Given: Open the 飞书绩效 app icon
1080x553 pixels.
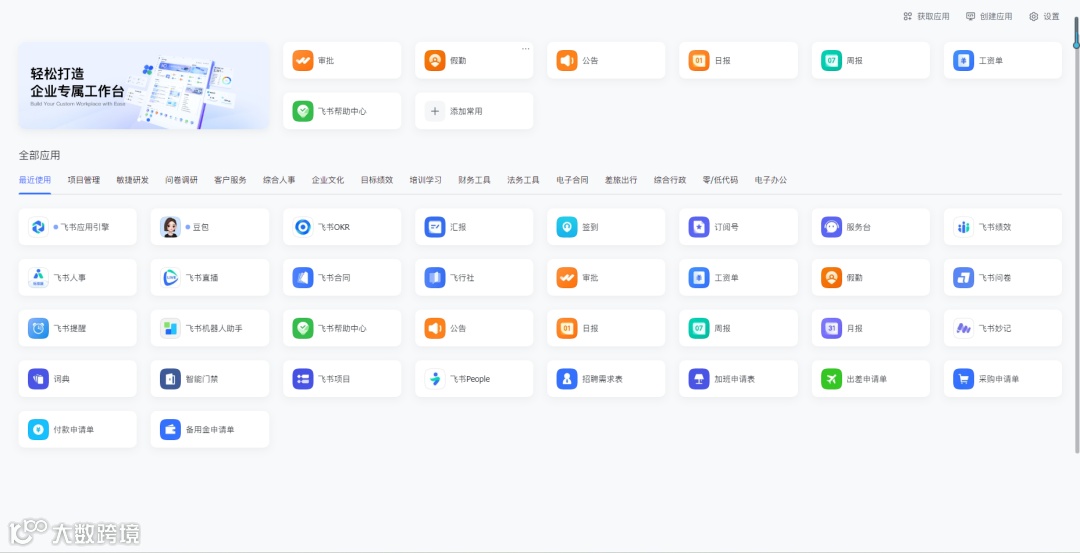Looking at the screenshot, I should click(x=964, y=227).
